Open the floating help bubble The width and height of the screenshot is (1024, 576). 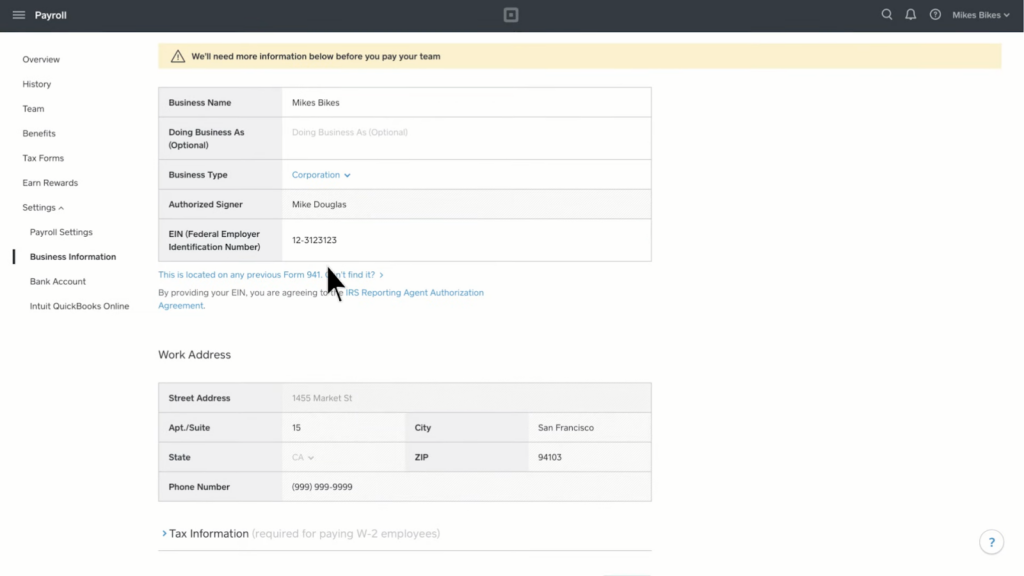pos(991,542)
